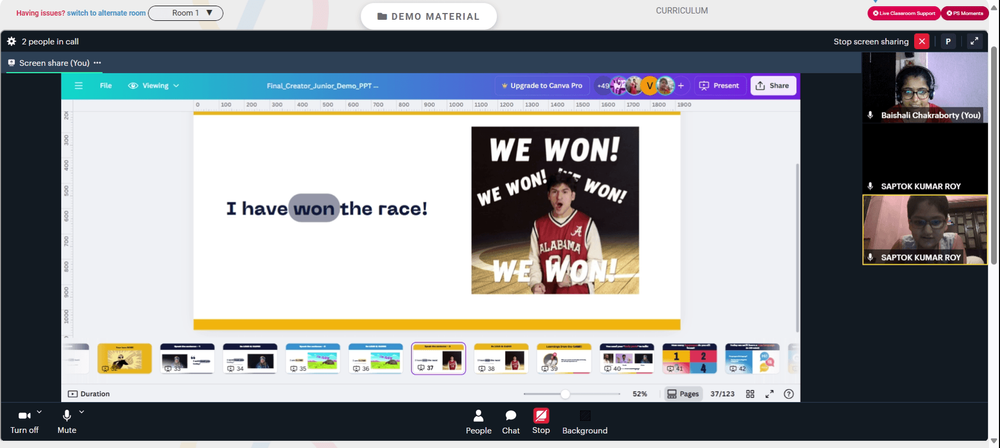The image size is (1000, 448).
Task: Enter Canva fullscreen mode icon
Action: (770, 394)
